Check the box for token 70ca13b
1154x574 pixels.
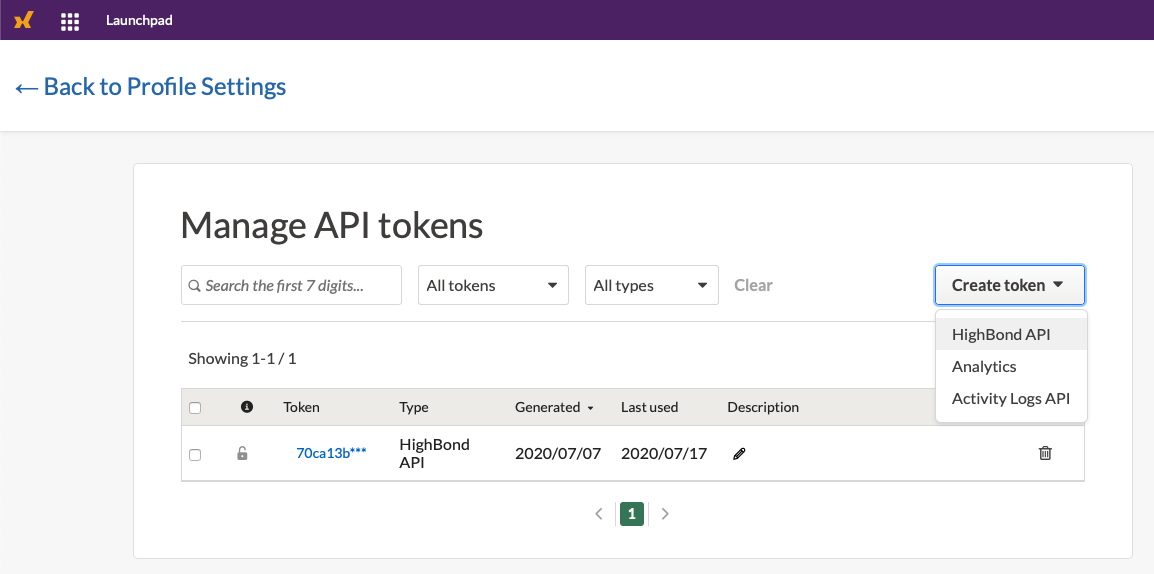(195, 455)
